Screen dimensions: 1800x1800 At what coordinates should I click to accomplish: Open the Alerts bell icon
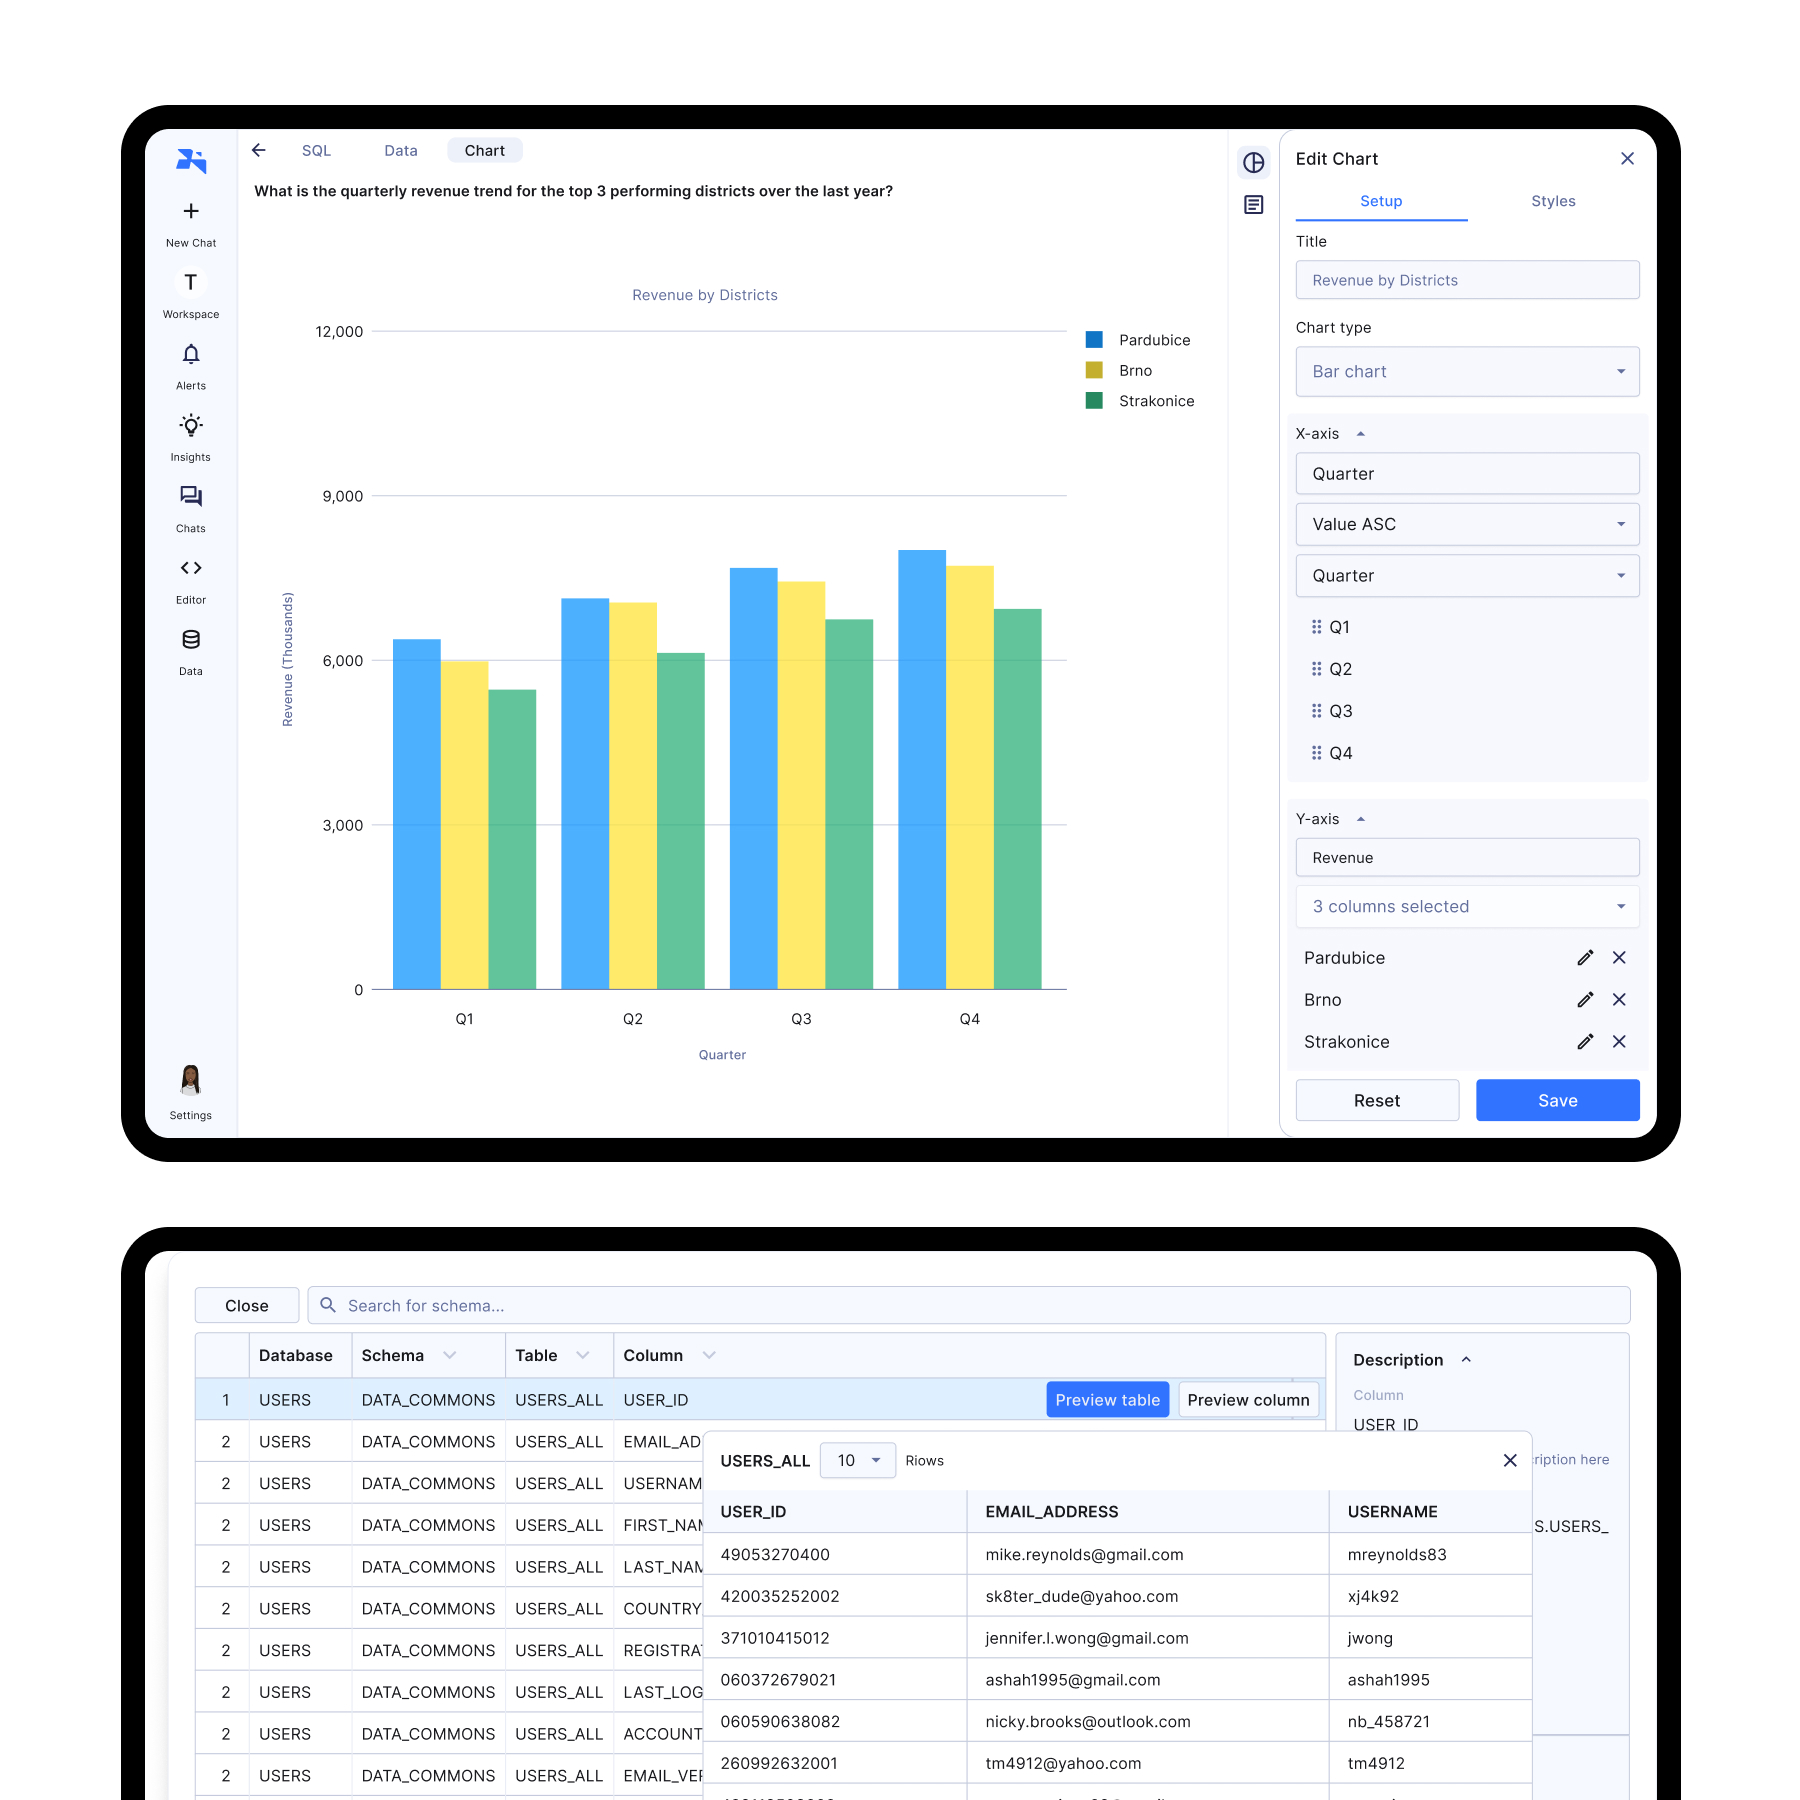pyautogui.click(x=191, y=355)
